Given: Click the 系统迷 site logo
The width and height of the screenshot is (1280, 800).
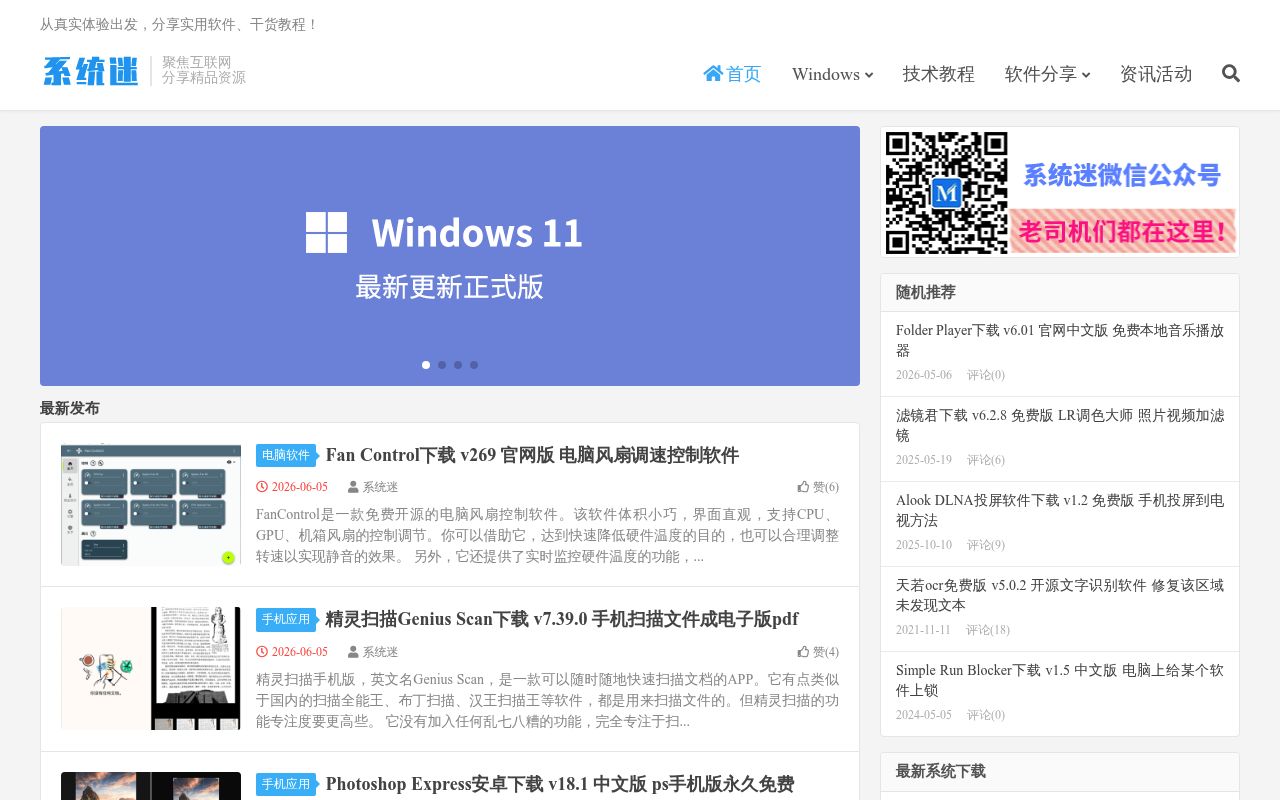Looking at the screenshot, I should tap(90, 71).
